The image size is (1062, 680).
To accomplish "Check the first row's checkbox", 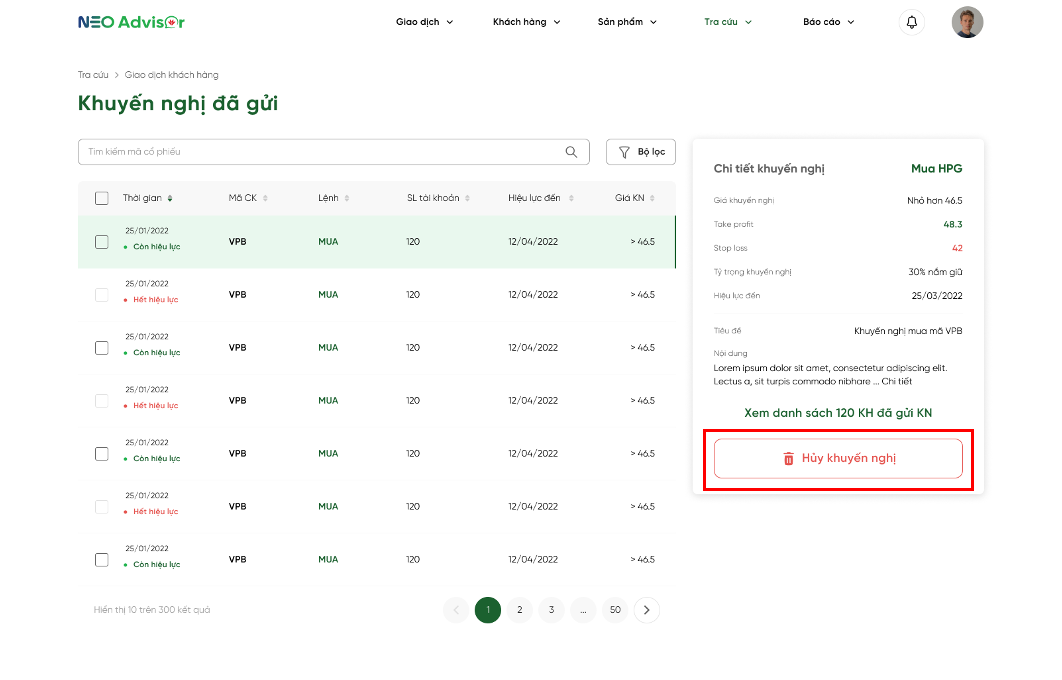I will pyautogui.click(x=101, y=241).
